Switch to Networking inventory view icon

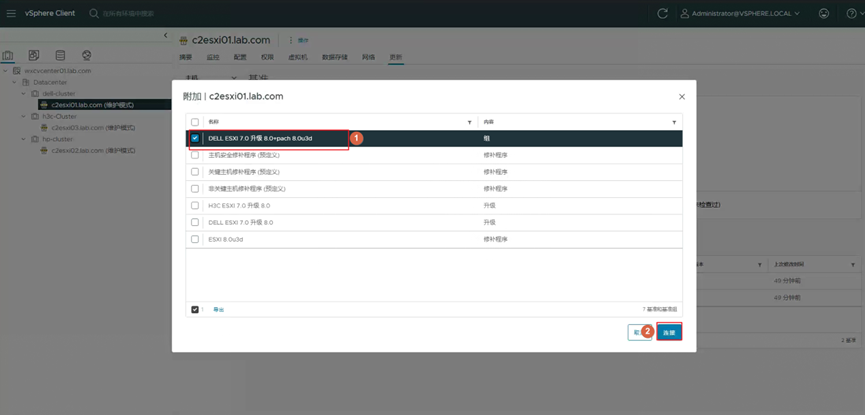coord(86,55)
